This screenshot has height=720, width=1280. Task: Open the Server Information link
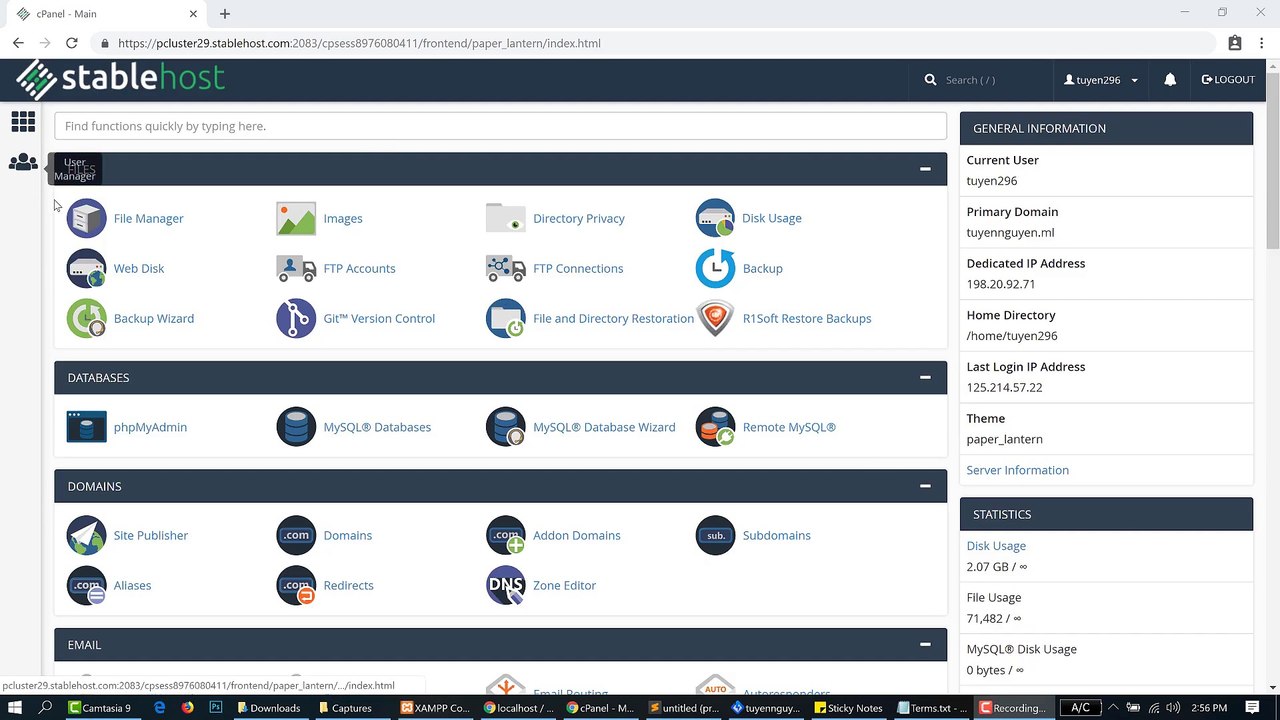tap(1017, 470)
